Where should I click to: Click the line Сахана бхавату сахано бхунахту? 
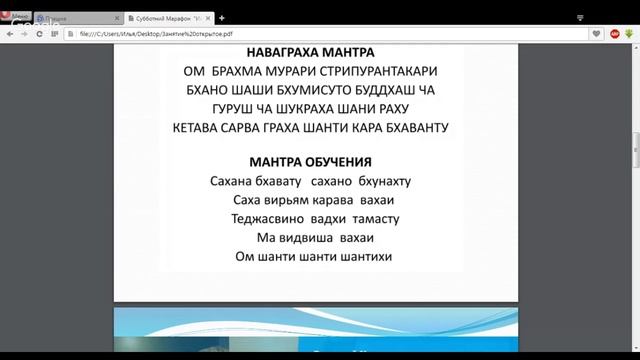311,181
